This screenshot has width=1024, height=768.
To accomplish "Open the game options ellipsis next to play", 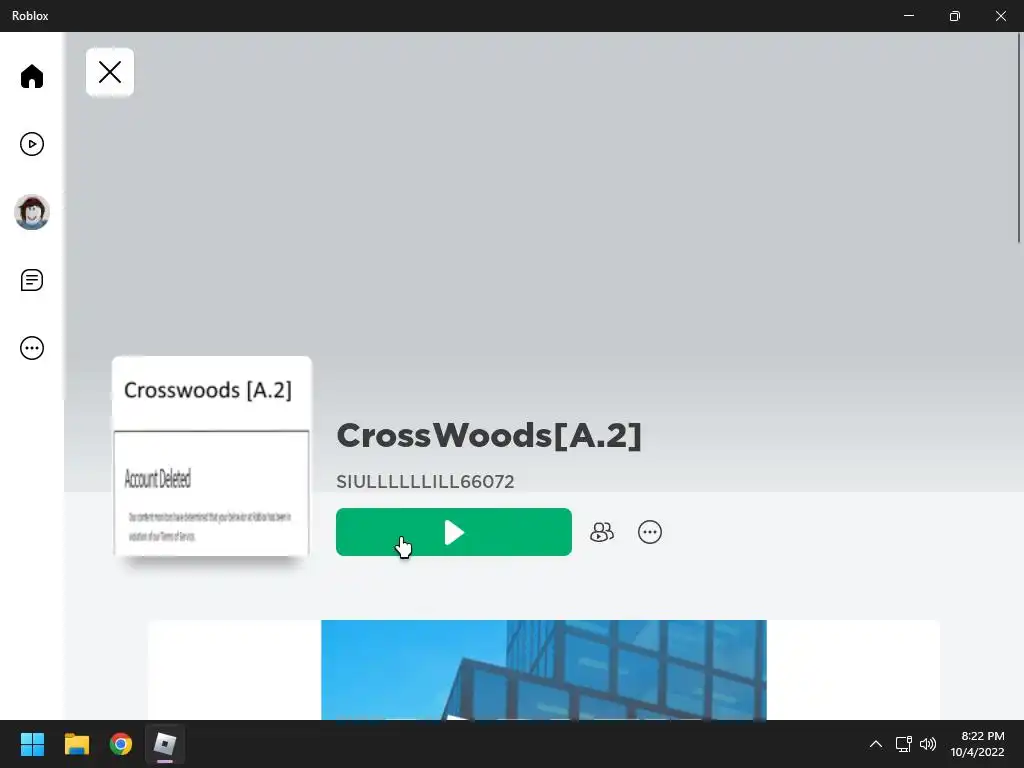I will 650,532.
